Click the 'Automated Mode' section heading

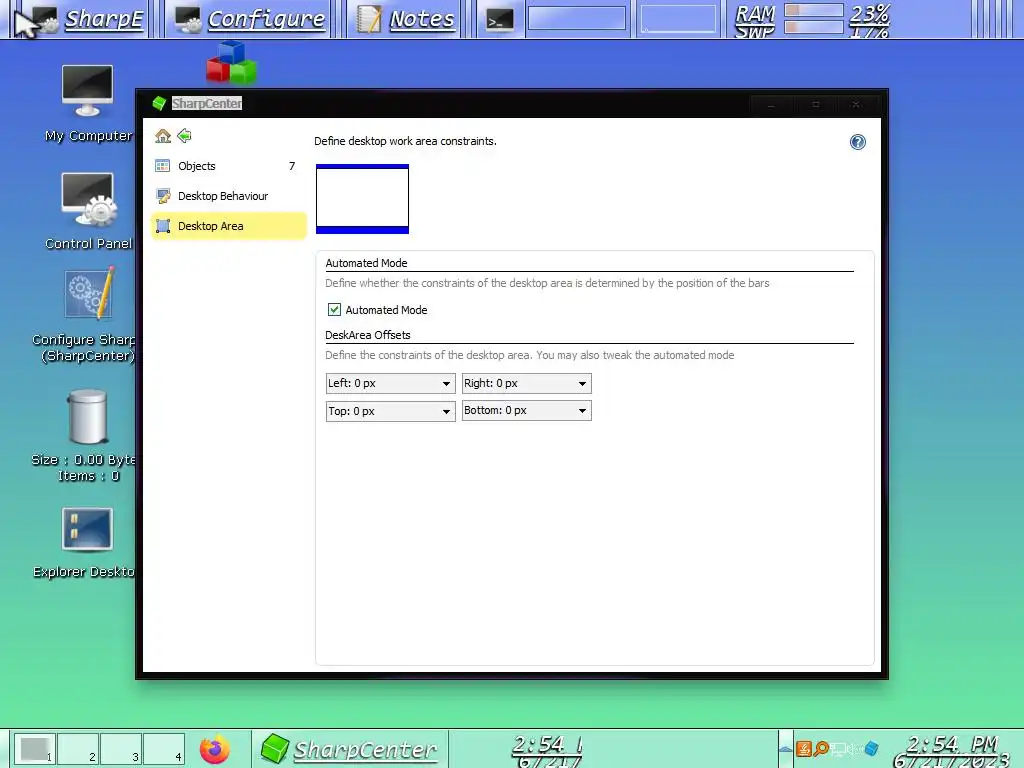point(366,263)
